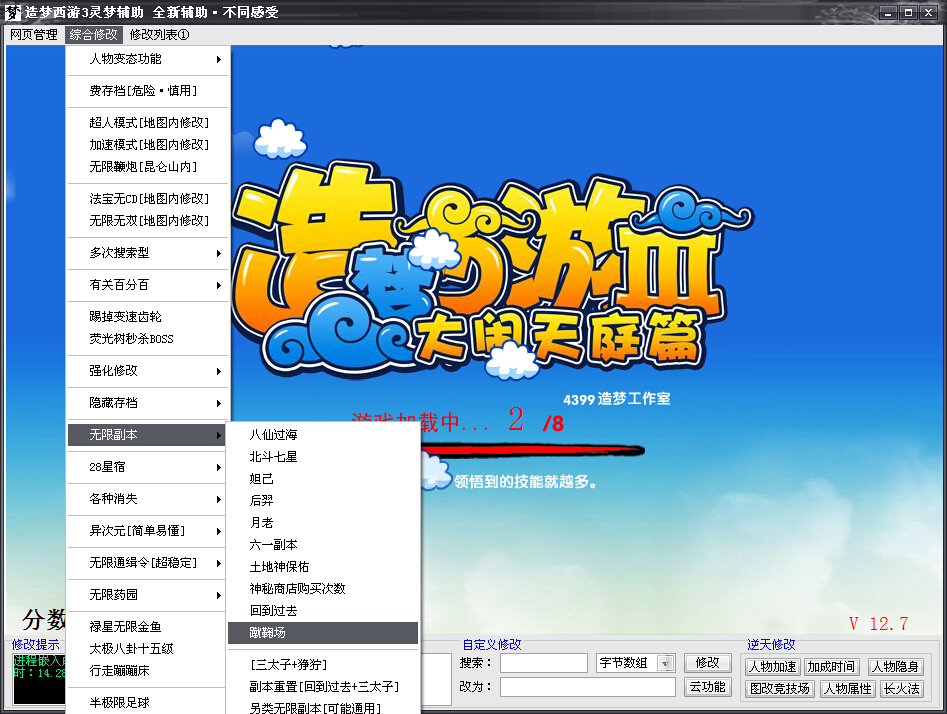Expand the 多次搜索型 submenu
This screenshot has height=714, width=947.
pyautogui.click(x=149, y=253)
